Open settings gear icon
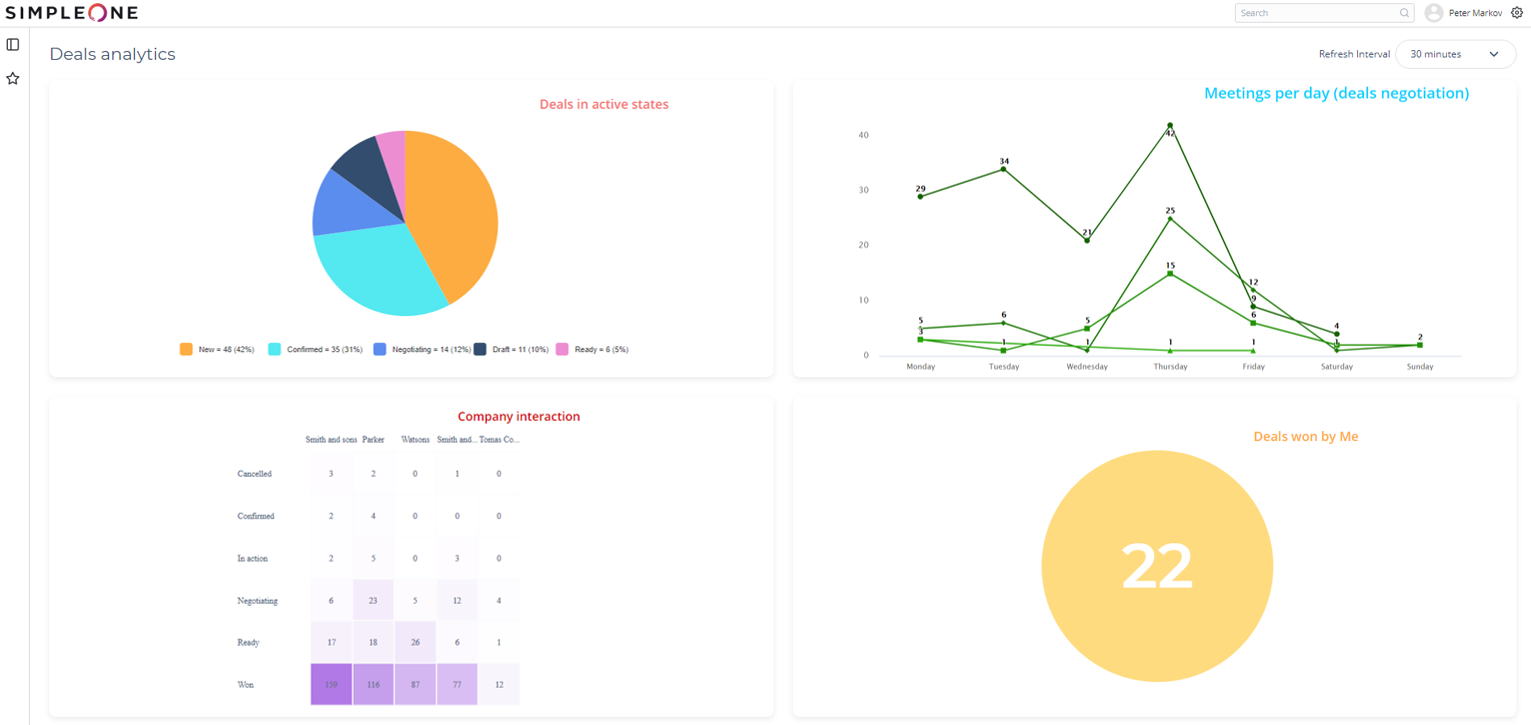Viewport: 1531px width, 725px height. [1517, 13]
